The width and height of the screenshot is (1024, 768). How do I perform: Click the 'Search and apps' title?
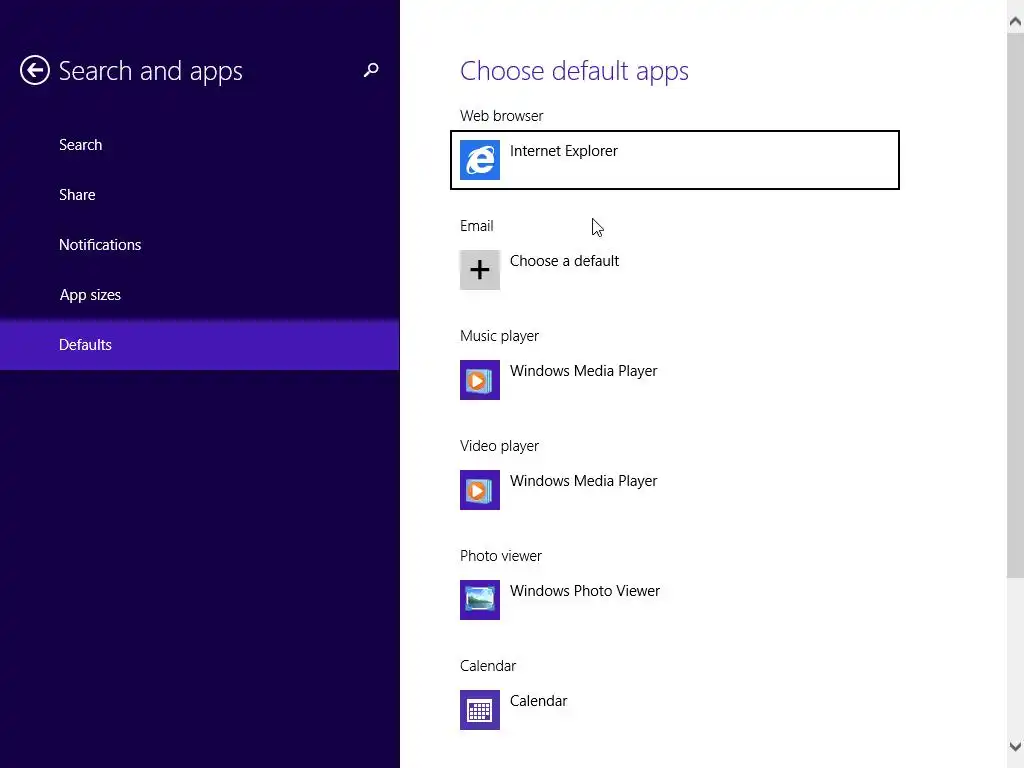tap(150, 71)
